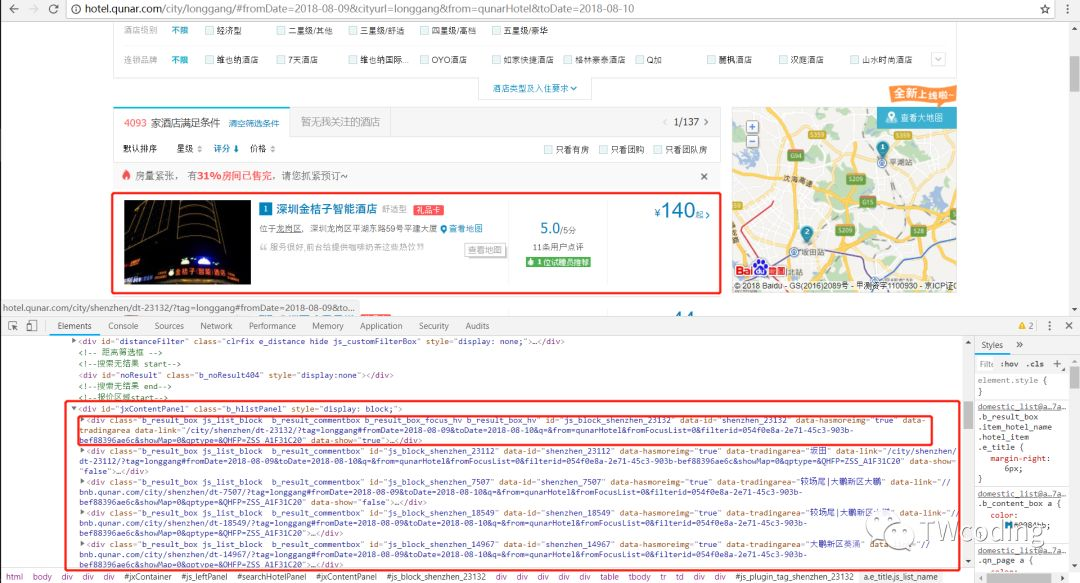The height and width of the screenshot is (583, 1080).
Task: Go forward with the browser arrow
Action: [33, 9]
